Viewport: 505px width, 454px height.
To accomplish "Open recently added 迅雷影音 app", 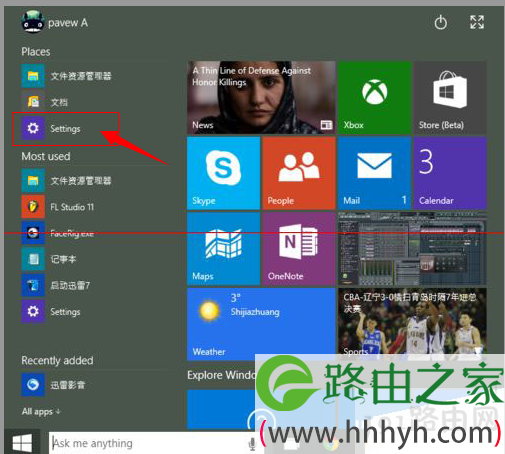I will [53, 385].
